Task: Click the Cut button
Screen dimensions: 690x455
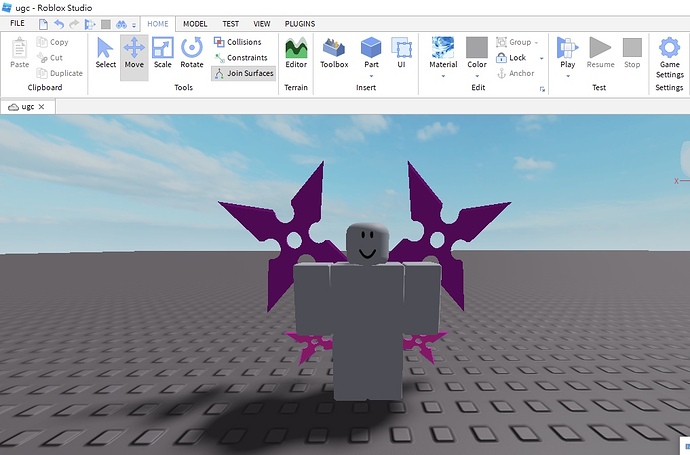Action: tap(50, 58)
